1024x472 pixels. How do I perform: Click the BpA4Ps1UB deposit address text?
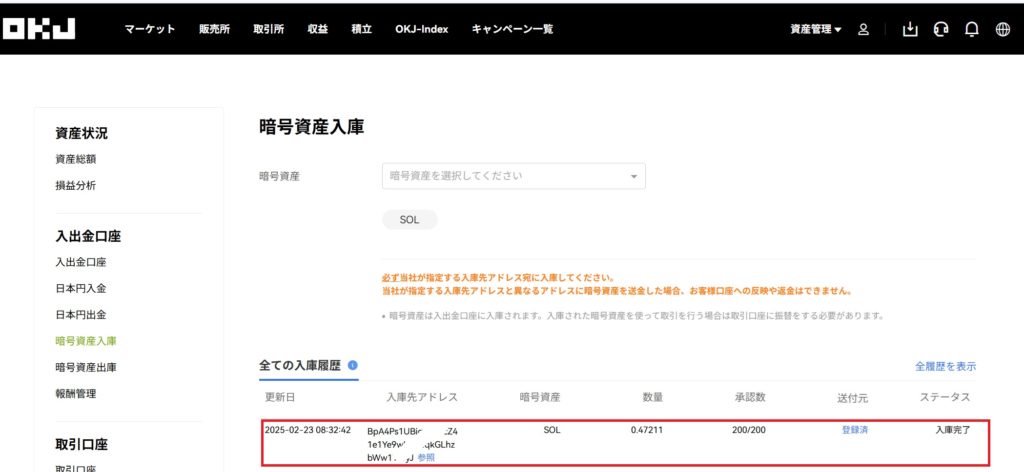click(412, 444)
